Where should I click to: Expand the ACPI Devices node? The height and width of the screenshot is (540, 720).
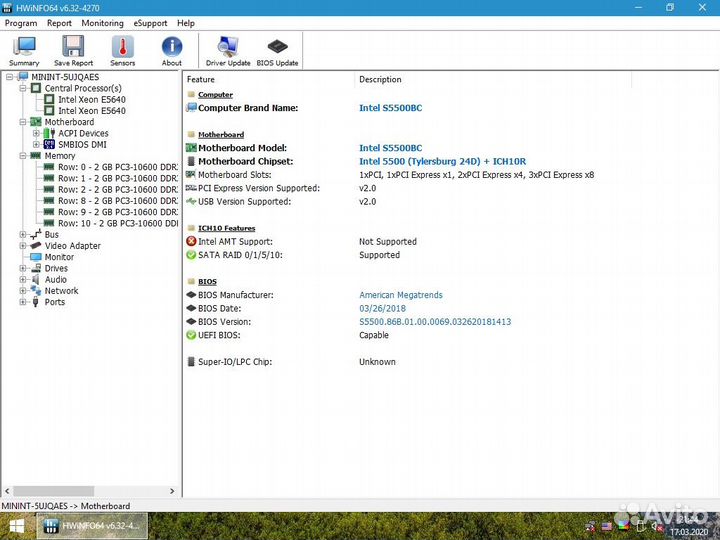tap(36, 133)
